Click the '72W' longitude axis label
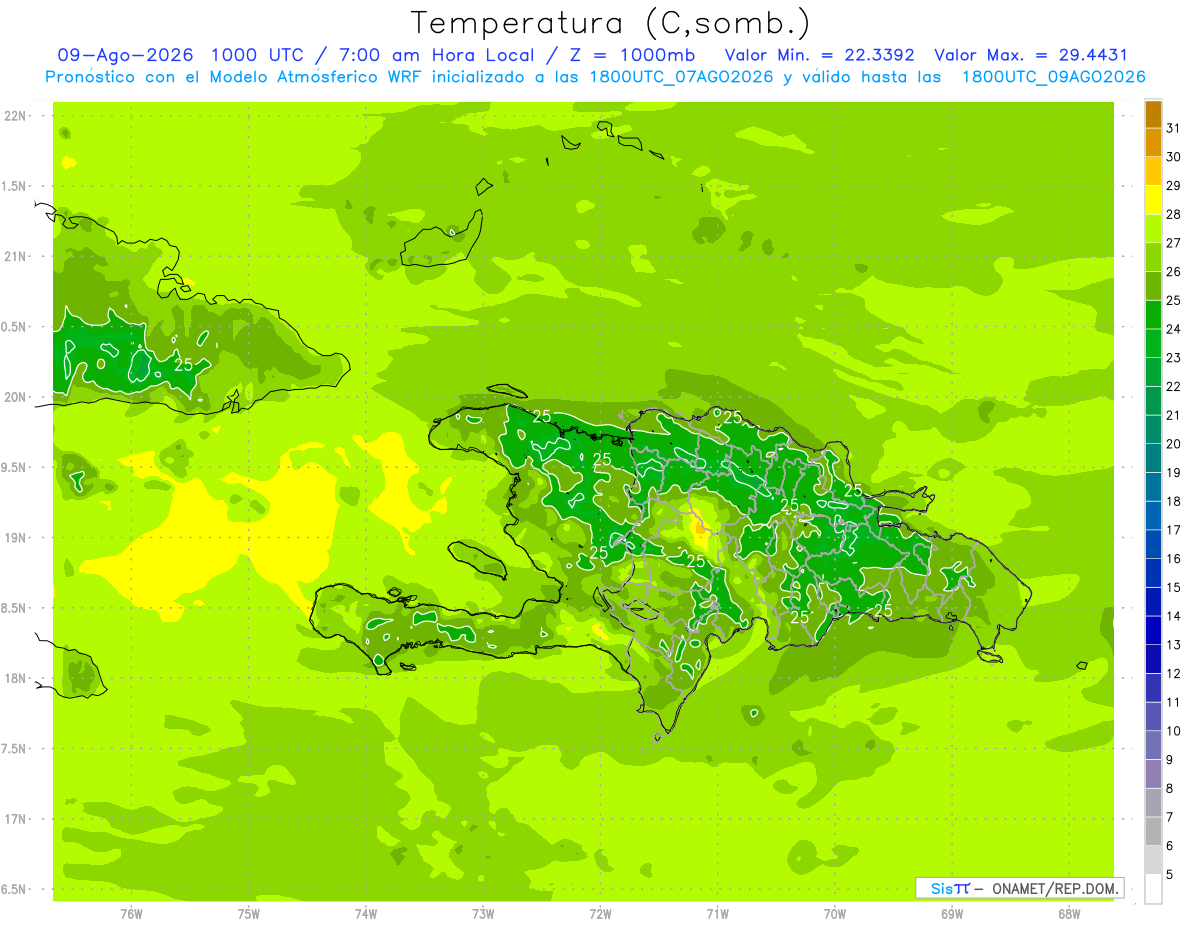This screenshot has height=927, width=1200. 600,913
